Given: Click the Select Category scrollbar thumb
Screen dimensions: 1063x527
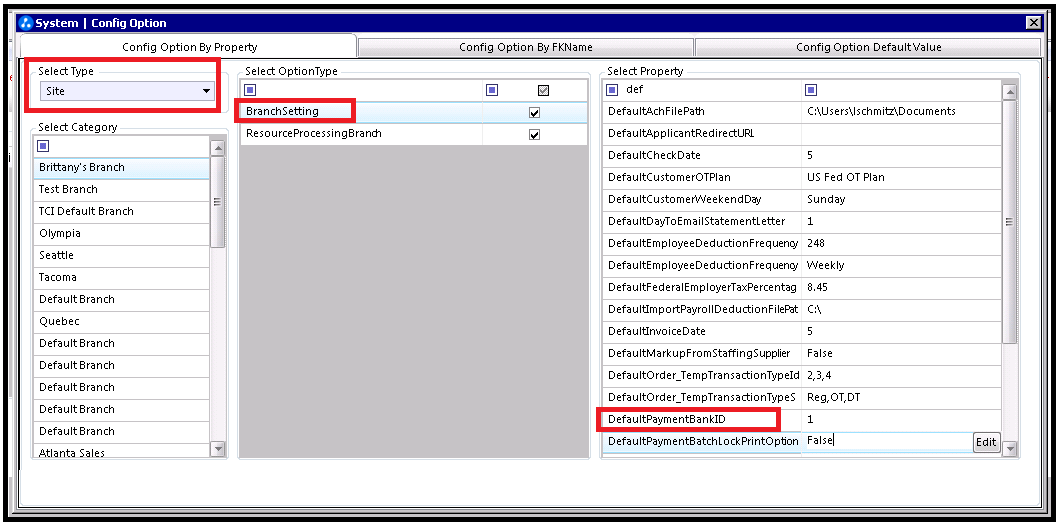Looking at the screenshot, I should (x=218, y=202).
